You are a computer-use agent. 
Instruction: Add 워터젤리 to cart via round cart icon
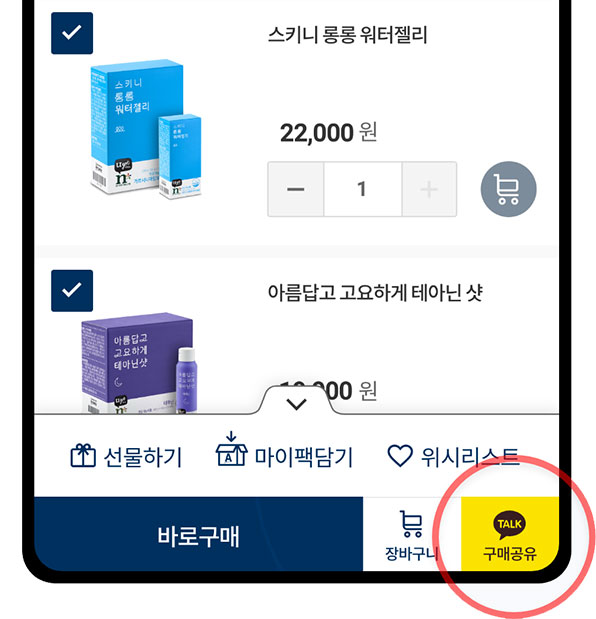point(508,189)
